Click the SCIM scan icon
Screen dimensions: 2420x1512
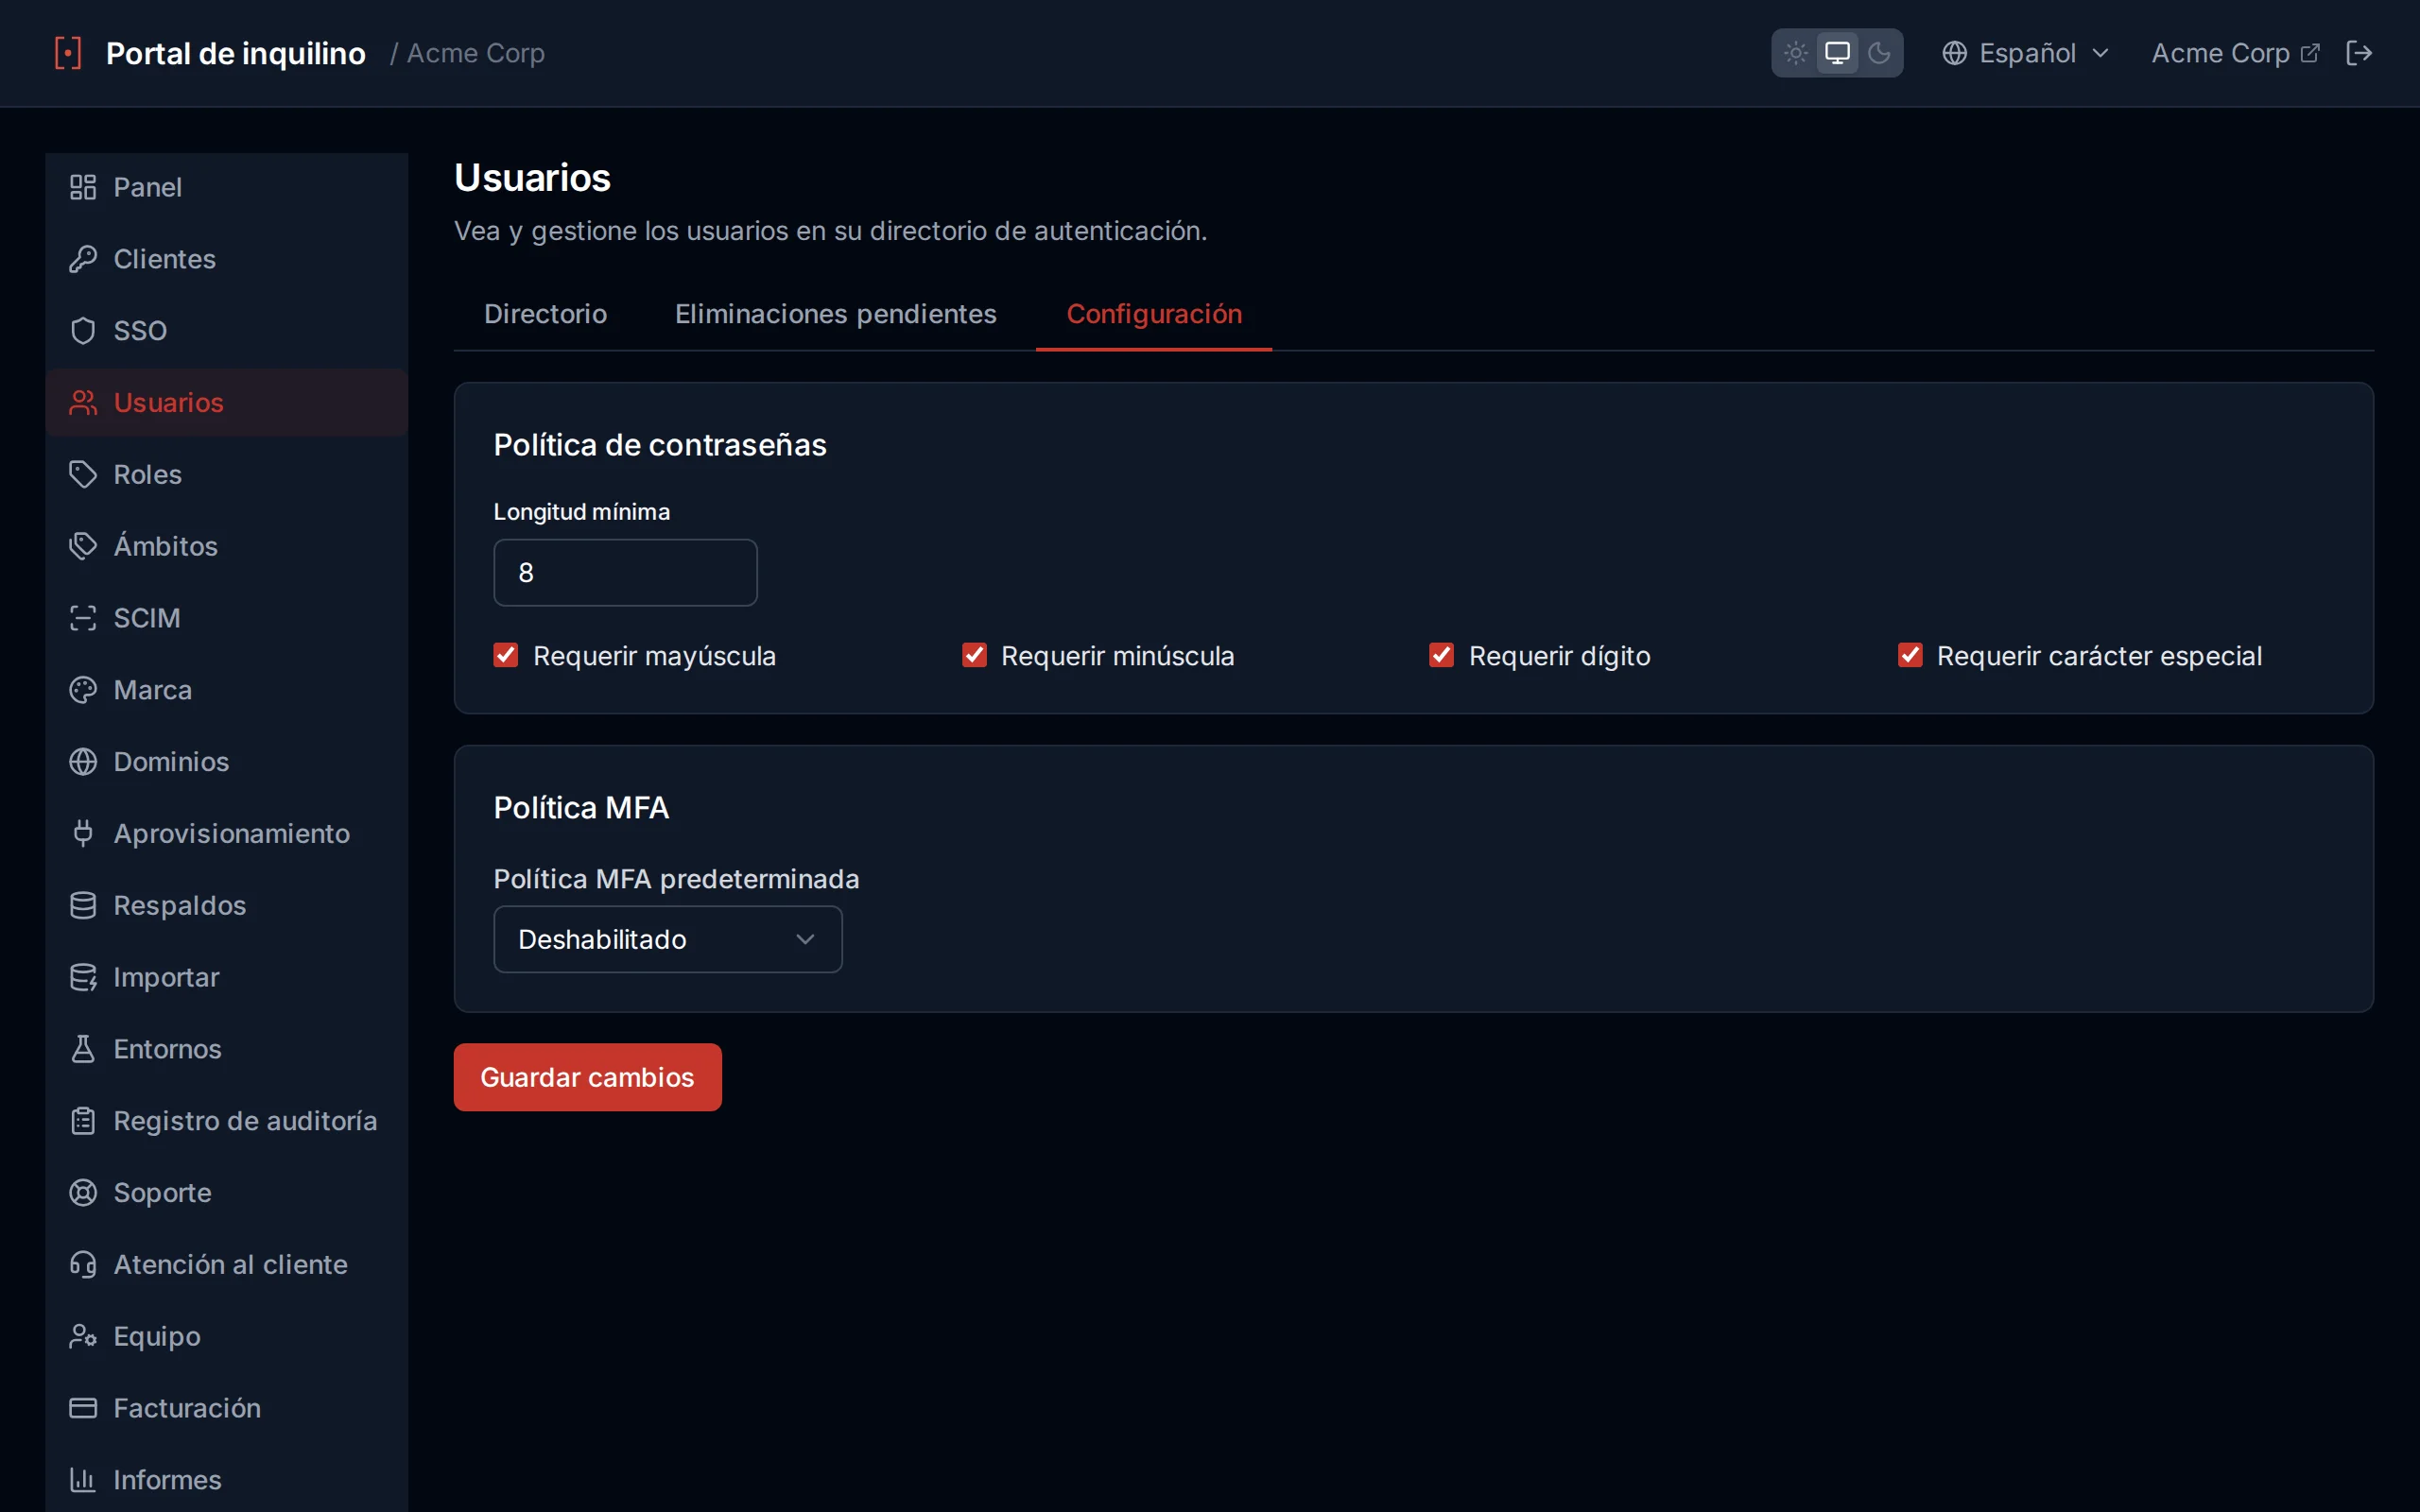(x=83, y=618)
